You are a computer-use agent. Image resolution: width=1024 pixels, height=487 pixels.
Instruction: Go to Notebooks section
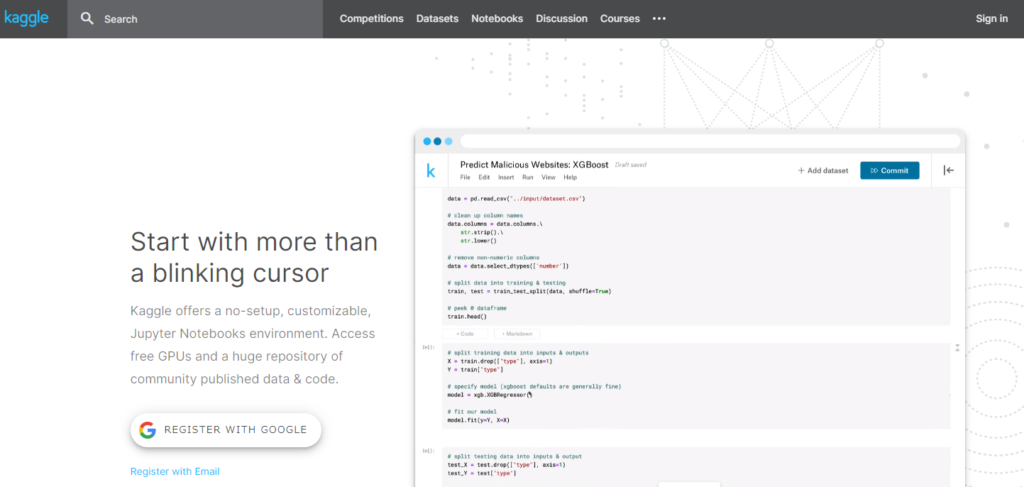tap(497, 18)
